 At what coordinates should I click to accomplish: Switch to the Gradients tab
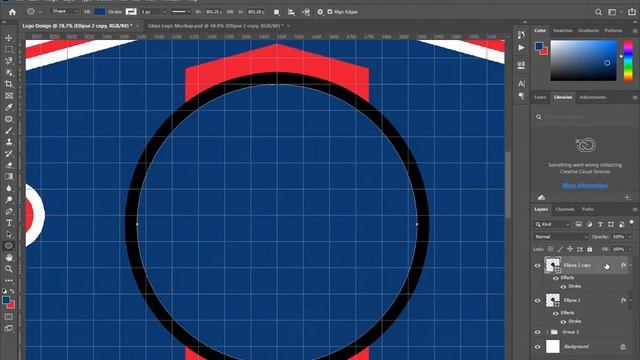pyautogui.click(x=588, y=31)
